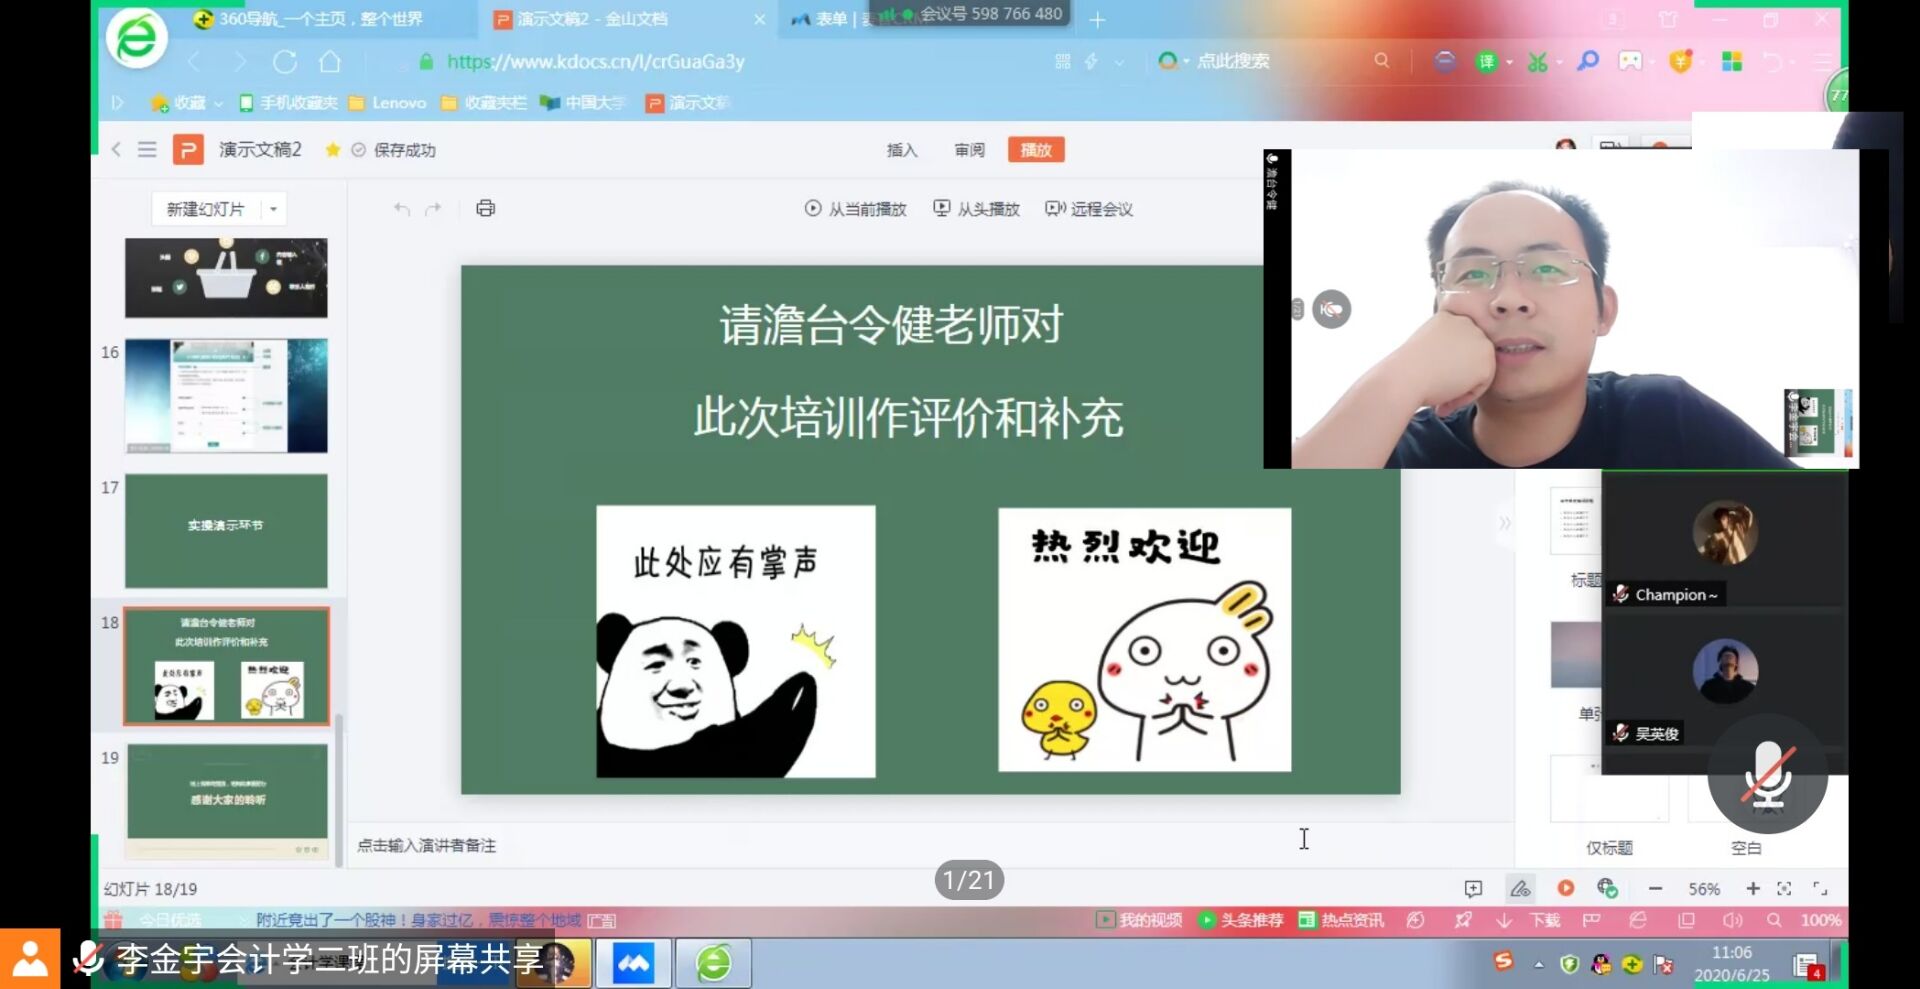This screenshot has height=989, width=1920.
Task: Star the document 演示文稿2 as favorite
Action: [x=332, y=150]
